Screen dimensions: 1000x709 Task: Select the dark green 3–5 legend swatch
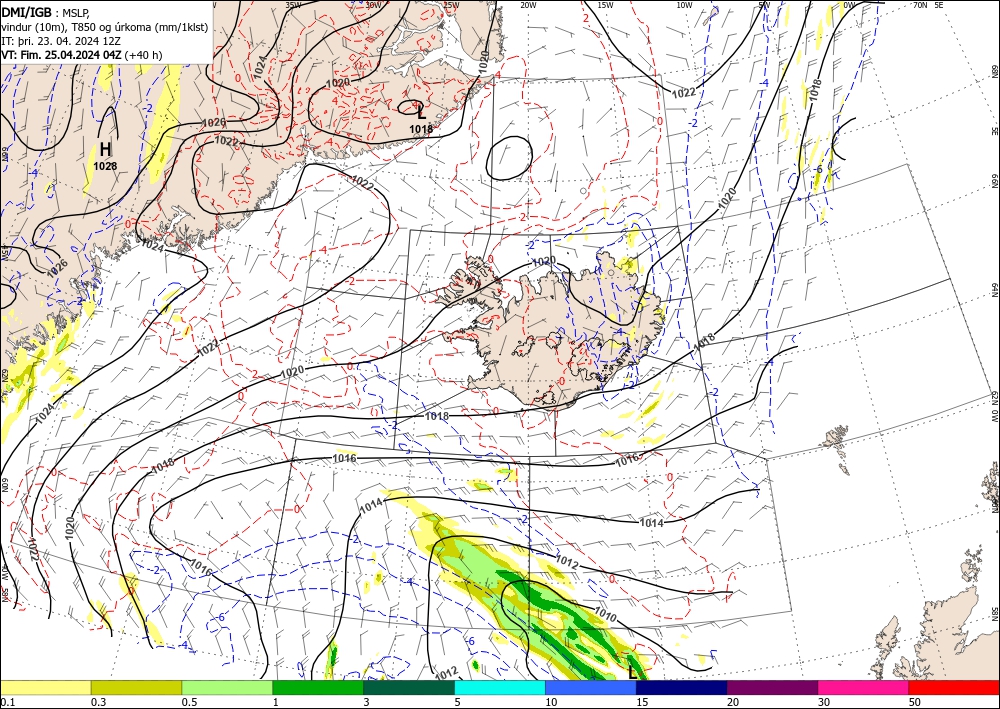(x=409, y=687)
